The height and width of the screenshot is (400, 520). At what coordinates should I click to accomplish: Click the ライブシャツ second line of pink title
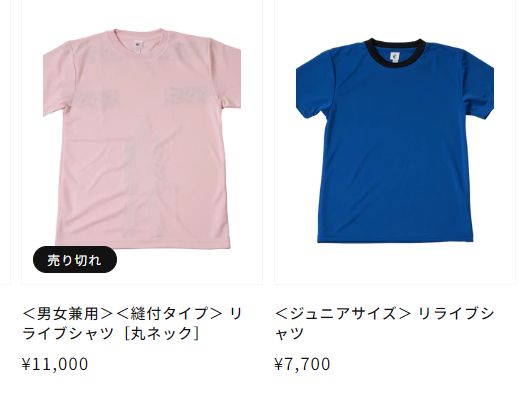coord(68,333)
